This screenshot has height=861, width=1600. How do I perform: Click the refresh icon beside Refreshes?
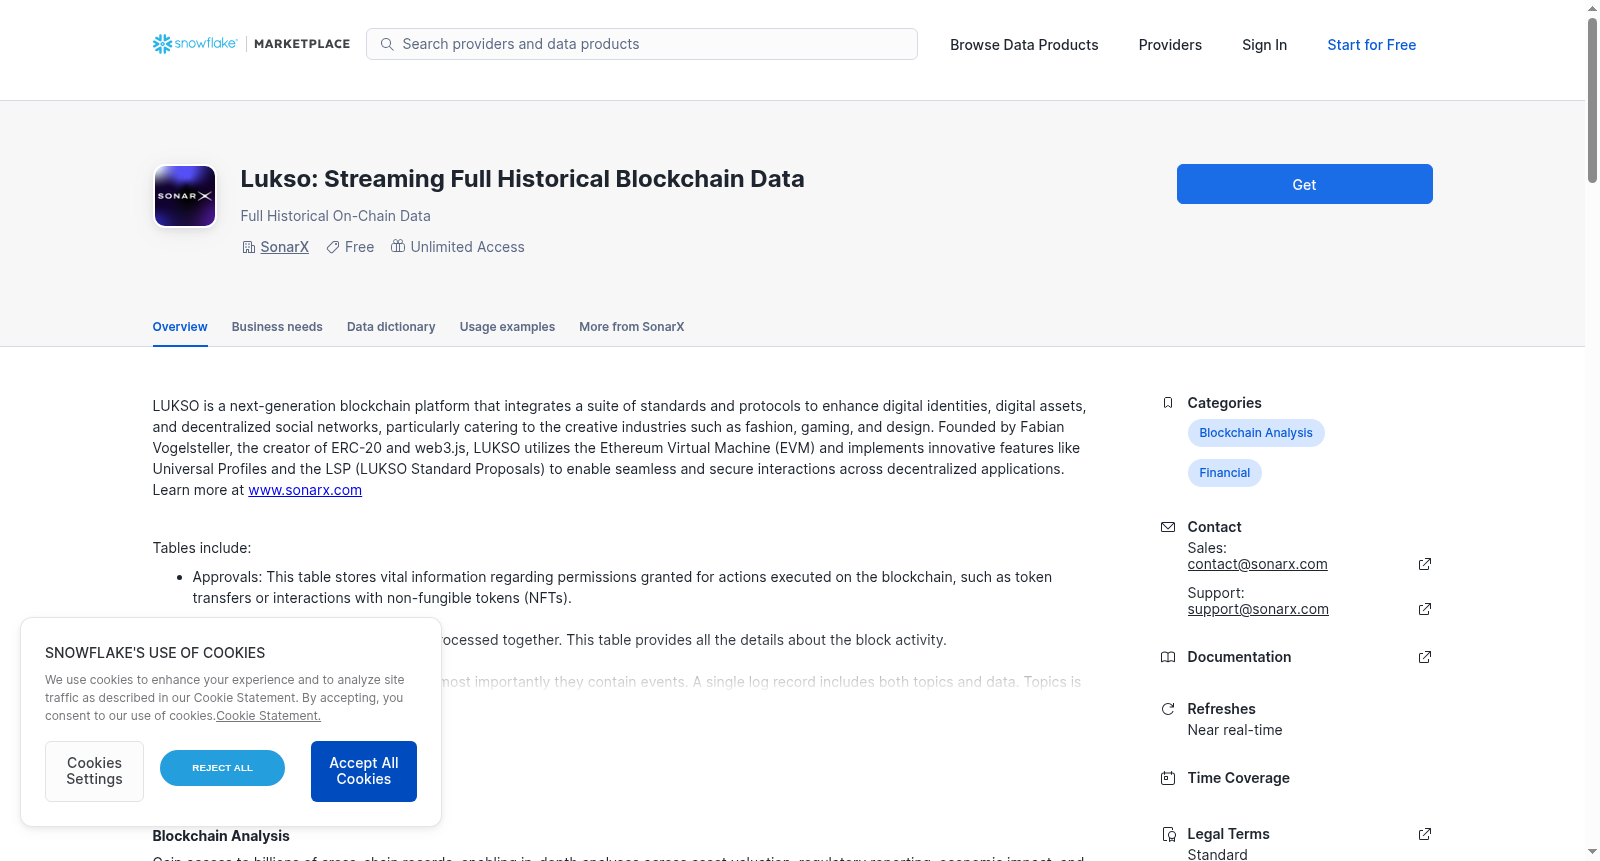[1168, 709]
